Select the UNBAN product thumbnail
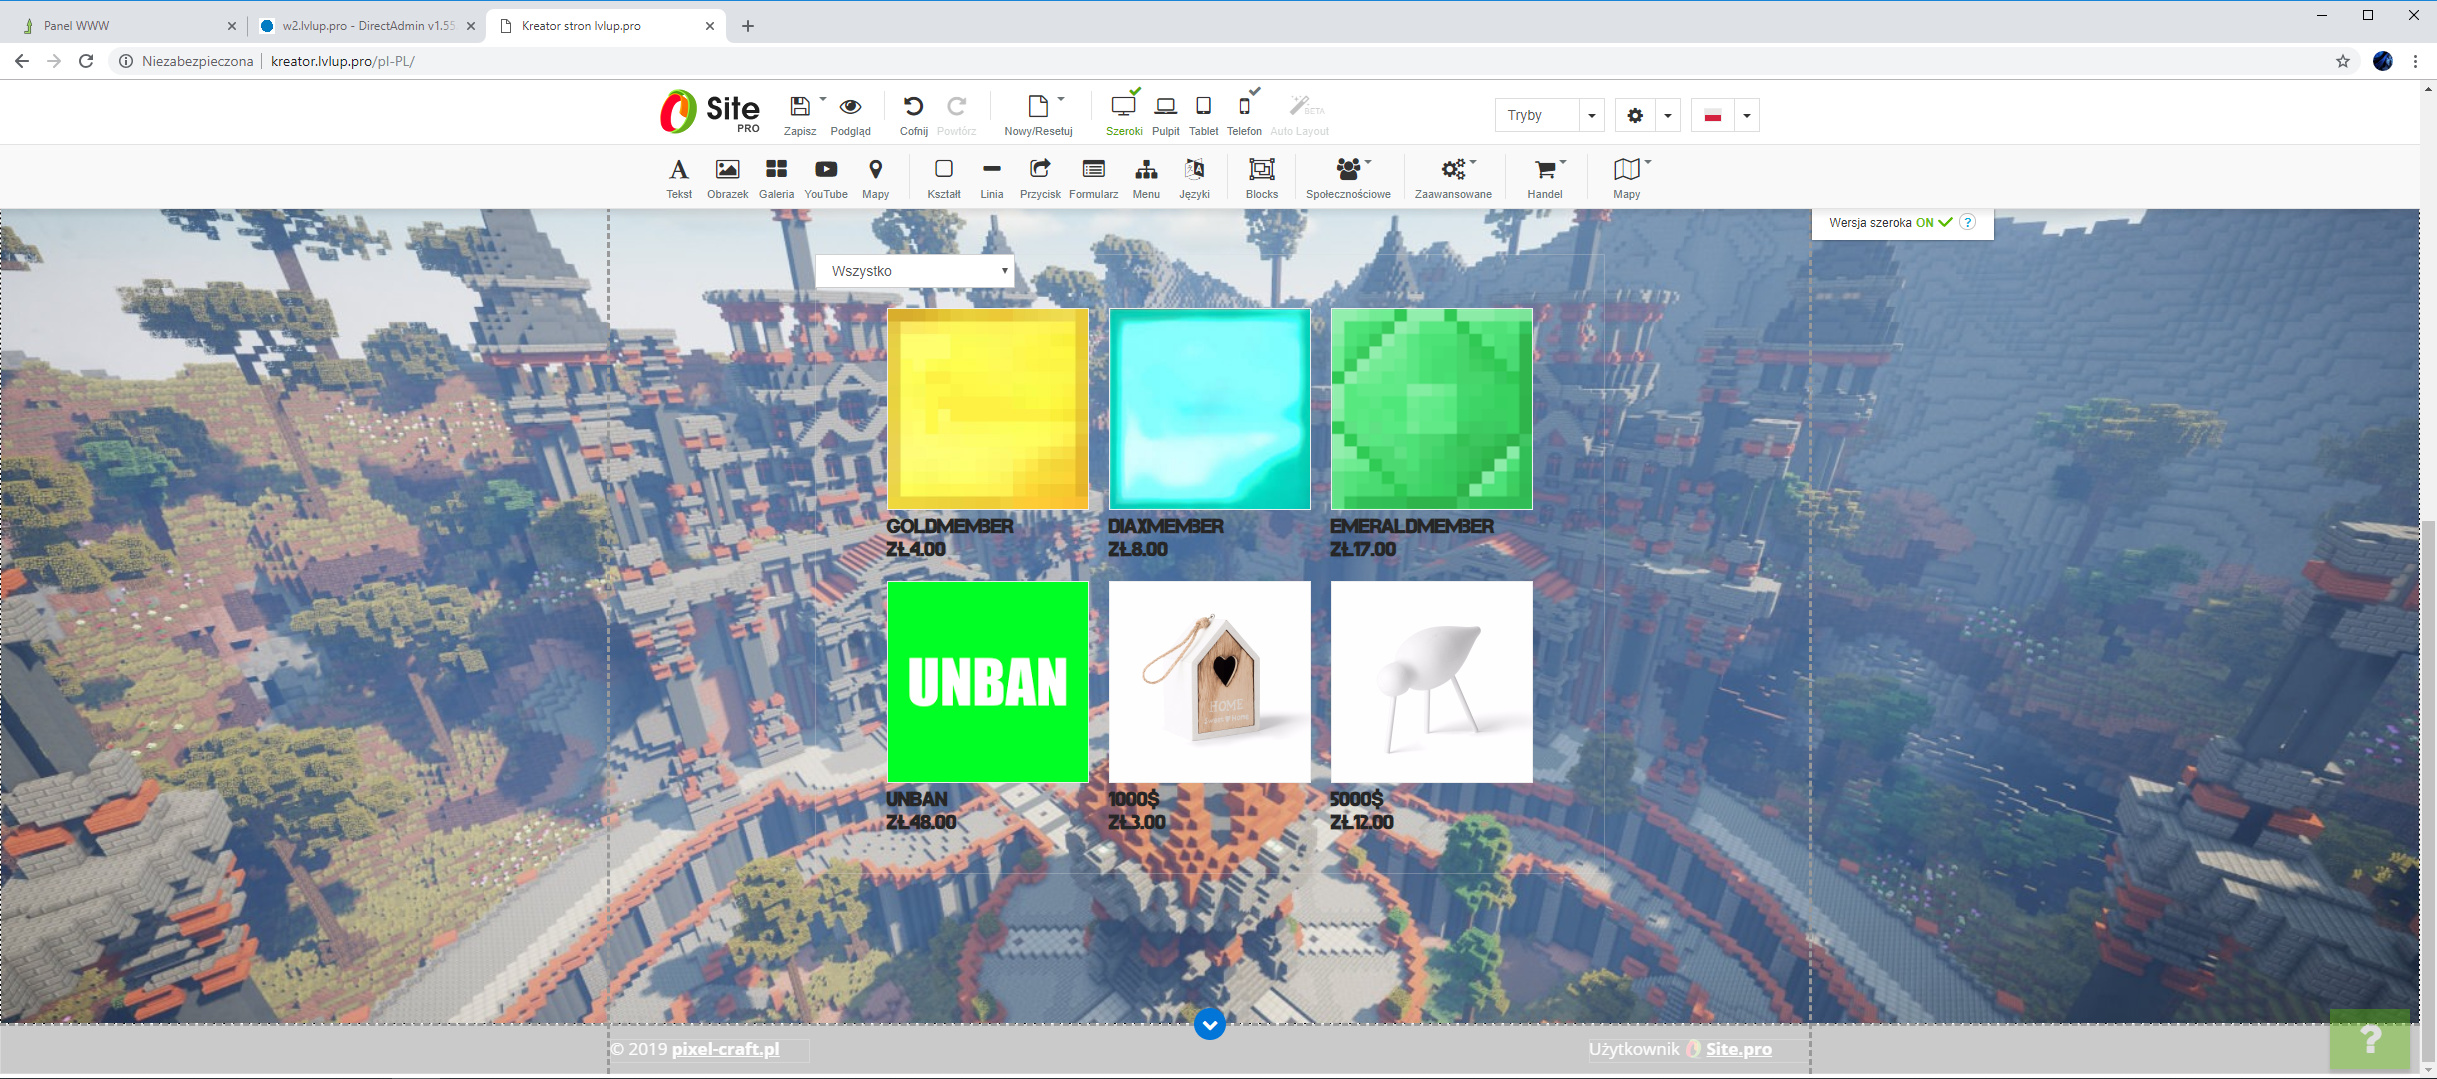The image size is (2437, 1079). pyautogui.click(x=988, y=682)
